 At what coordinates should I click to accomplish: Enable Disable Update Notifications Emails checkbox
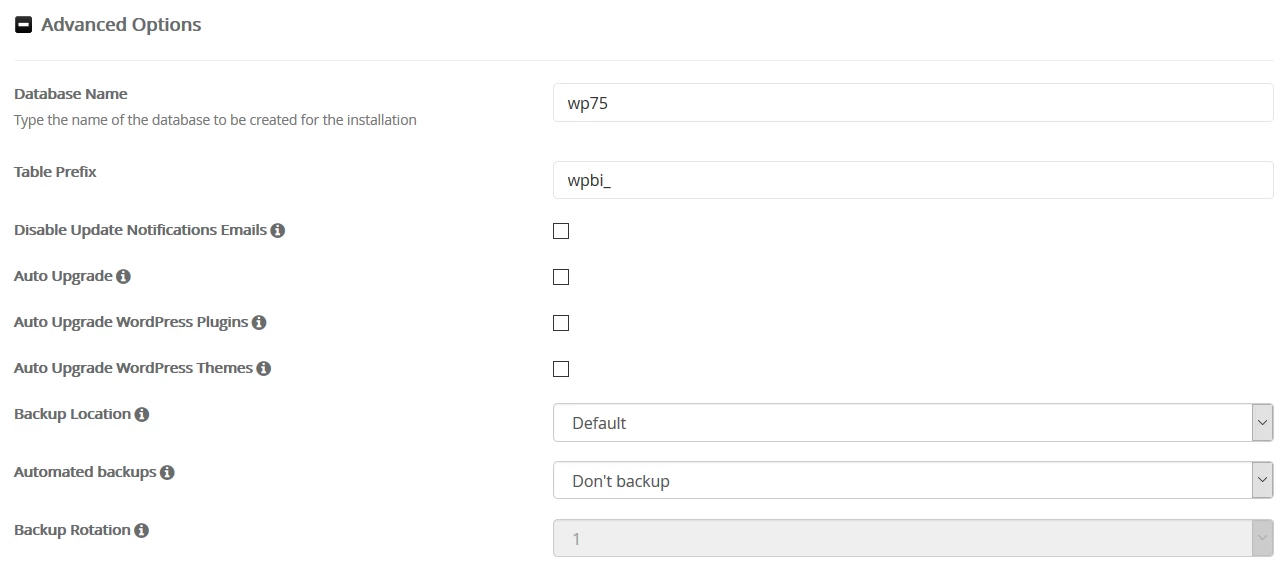tap(561, 231)
